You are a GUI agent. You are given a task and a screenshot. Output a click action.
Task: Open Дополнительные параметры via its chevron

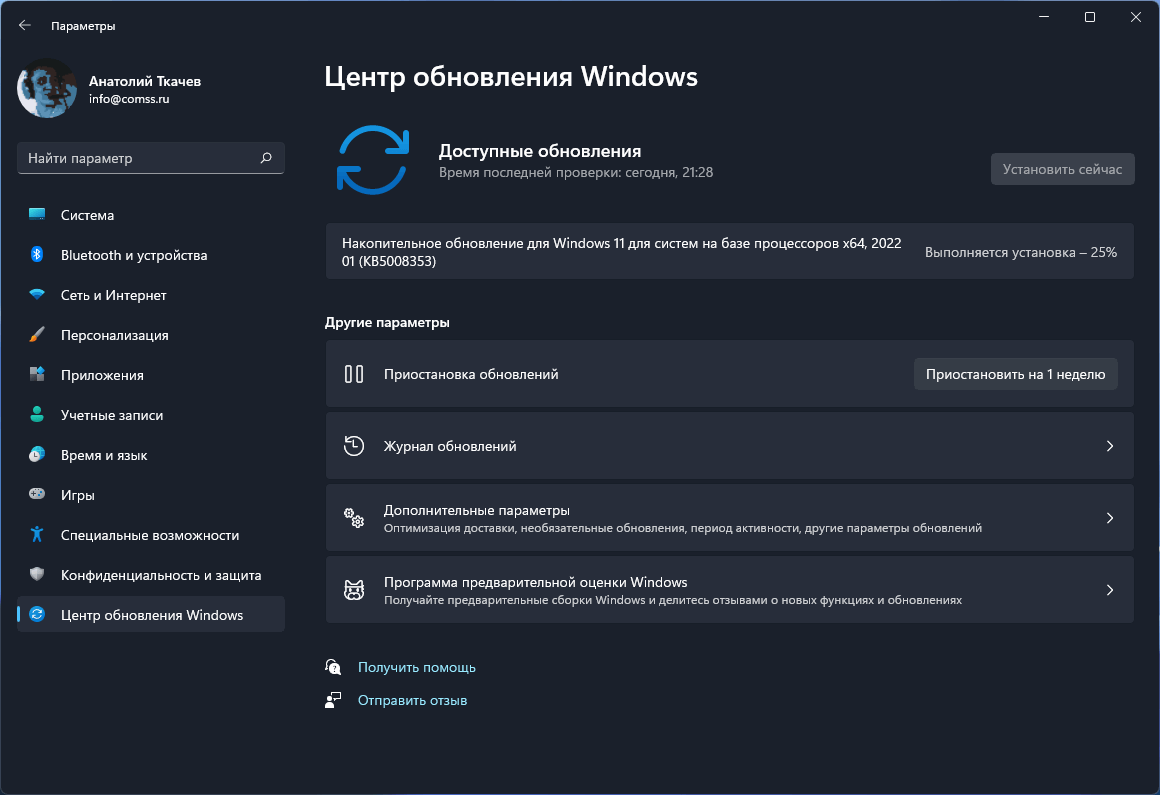point(1109,517)
